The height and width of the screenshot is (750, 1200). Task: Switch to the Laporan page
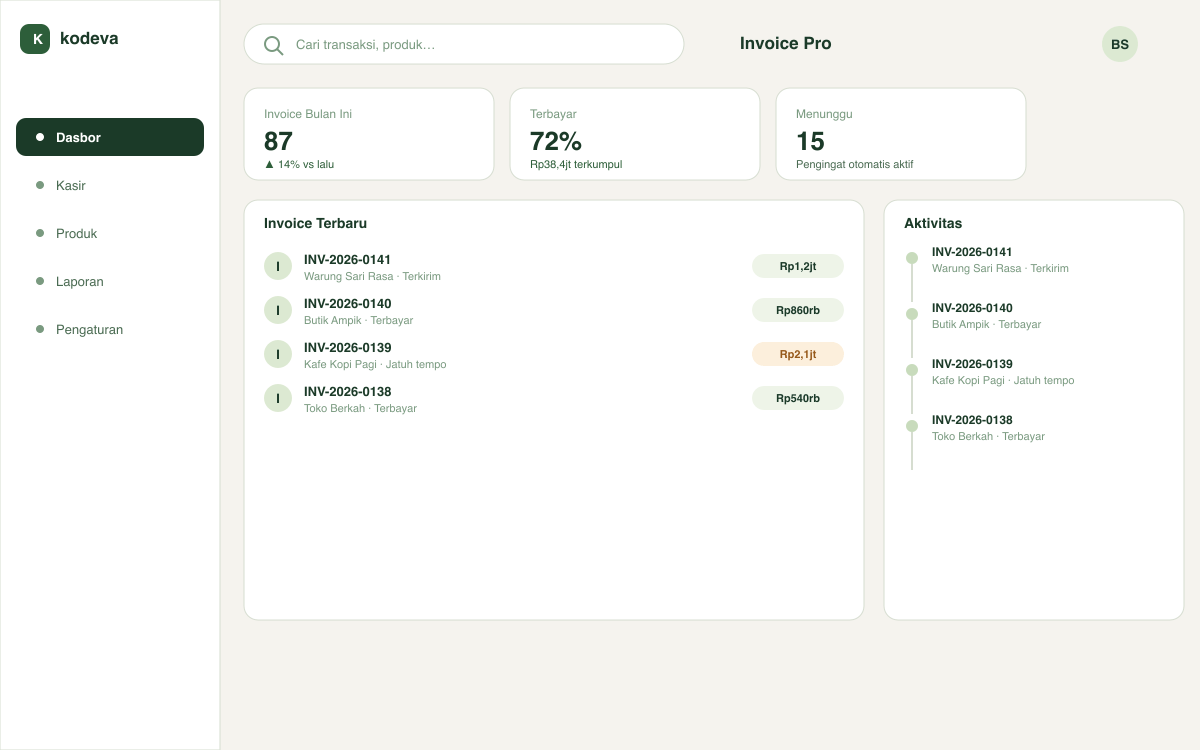click(x=110, y=281)
